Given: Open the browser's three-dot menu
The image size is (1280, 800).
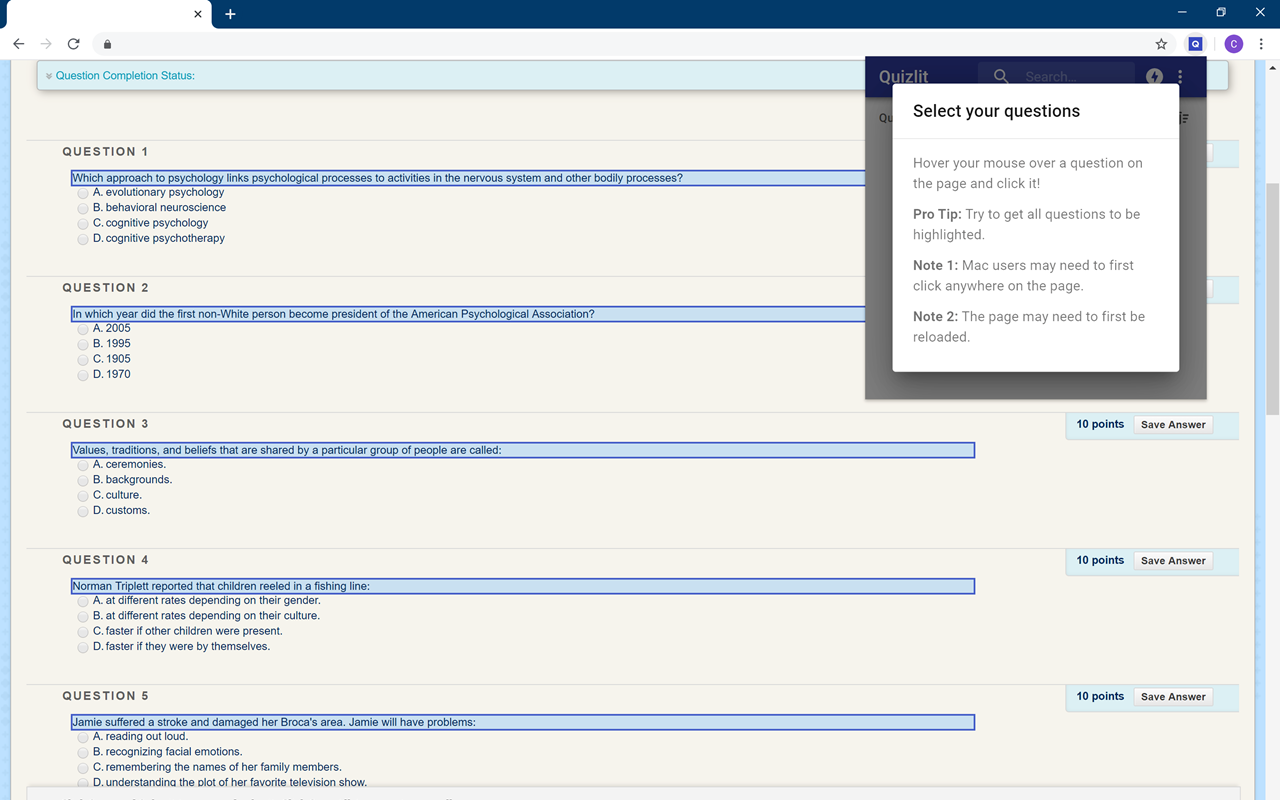Looking at the screenshot, I should pyautogui.click(x=1261, y=44).
